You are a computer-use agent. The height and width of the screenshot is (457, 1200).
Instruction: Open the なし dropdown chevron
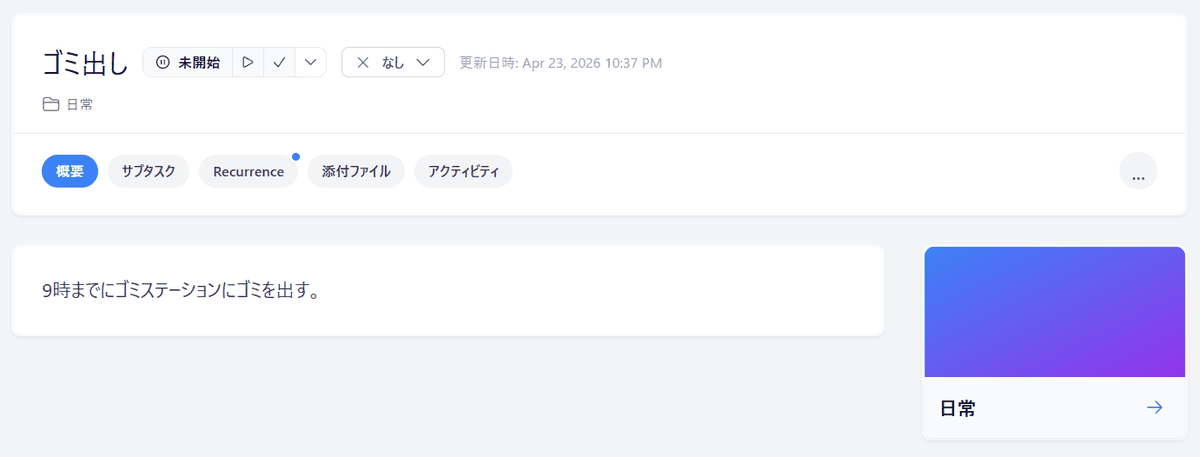(x=424, y=63)
